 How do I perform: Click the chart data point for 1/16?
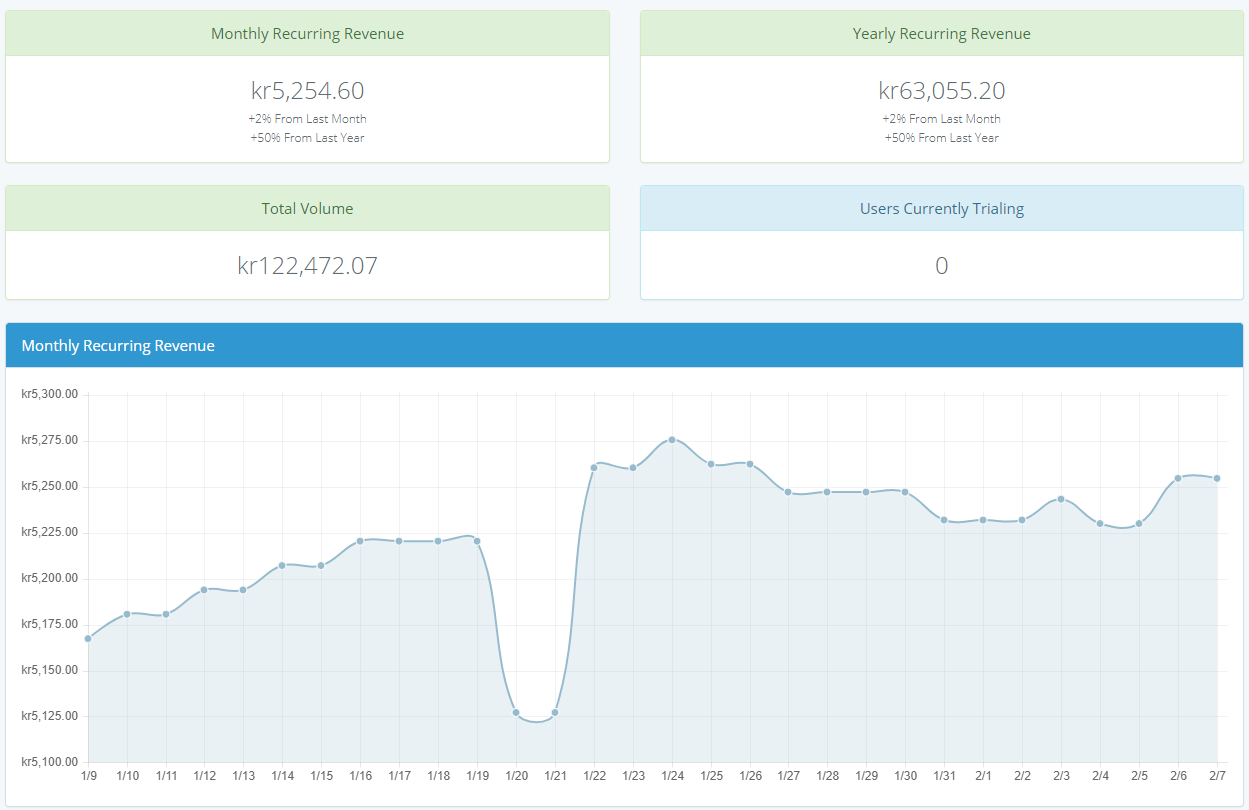(360, 541)
